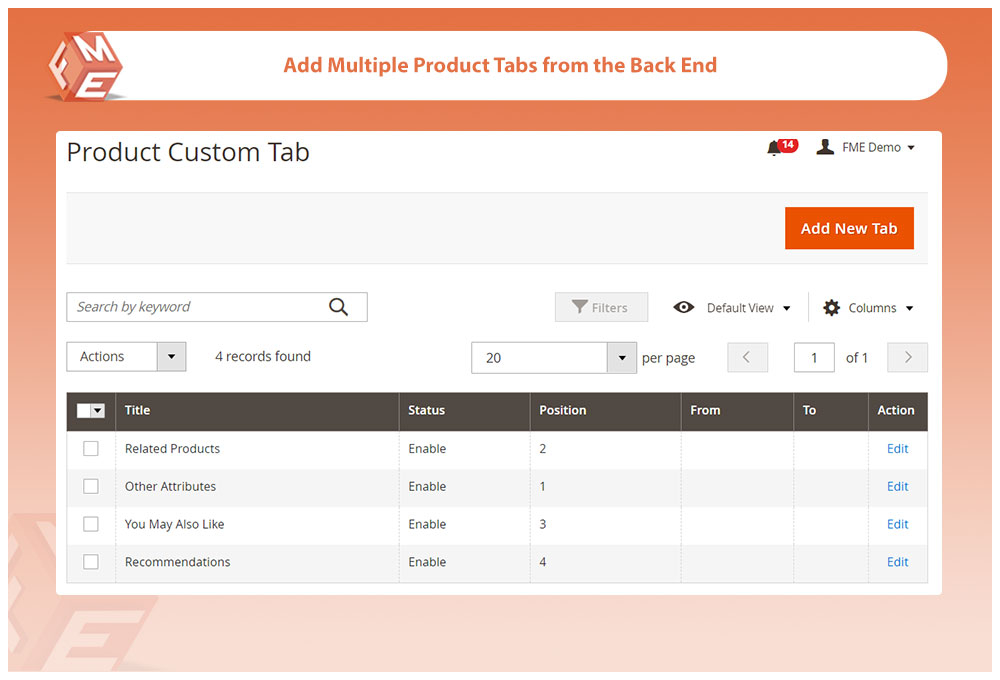Click the Add New Tab button
The image size is (1000, 680).
(x=849, y=228)
